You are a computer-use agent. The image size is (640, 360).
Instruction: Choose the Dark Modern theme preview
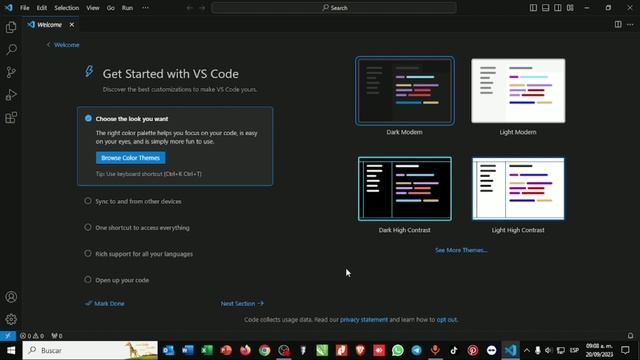click(404, 91)
